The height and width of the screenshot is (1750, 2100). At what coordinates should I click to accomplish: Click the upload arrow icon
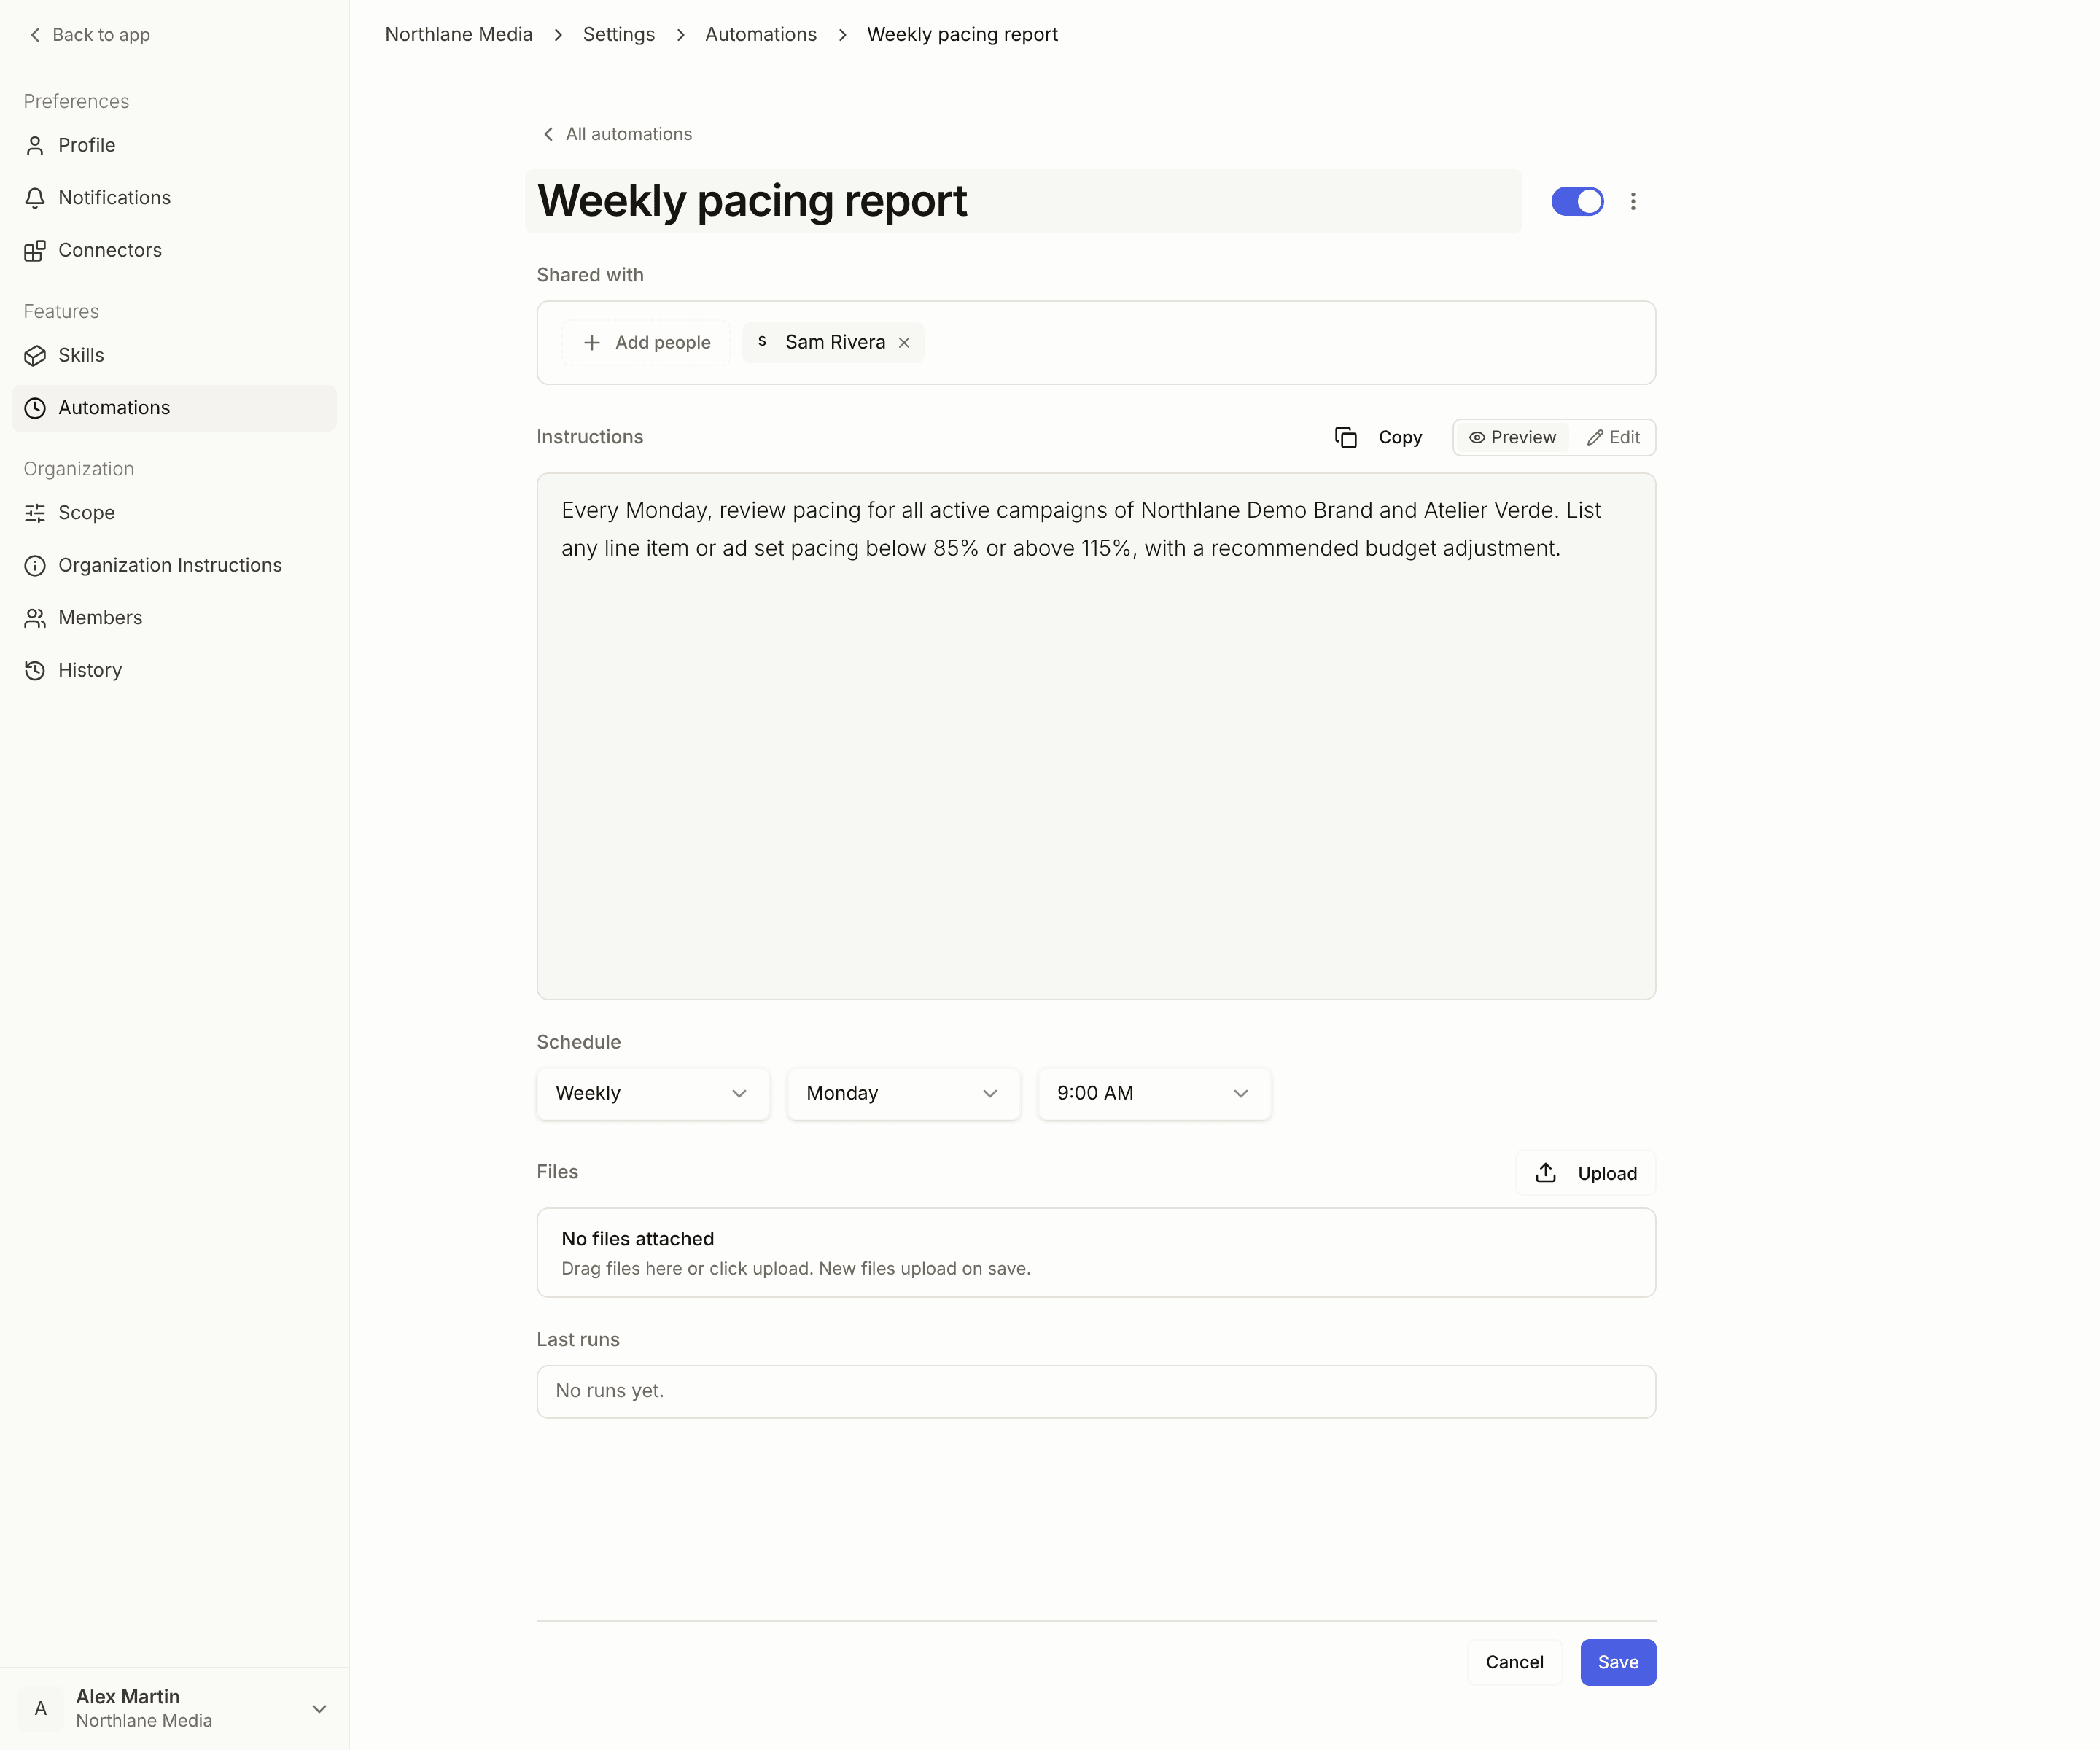(1546, 1173)
